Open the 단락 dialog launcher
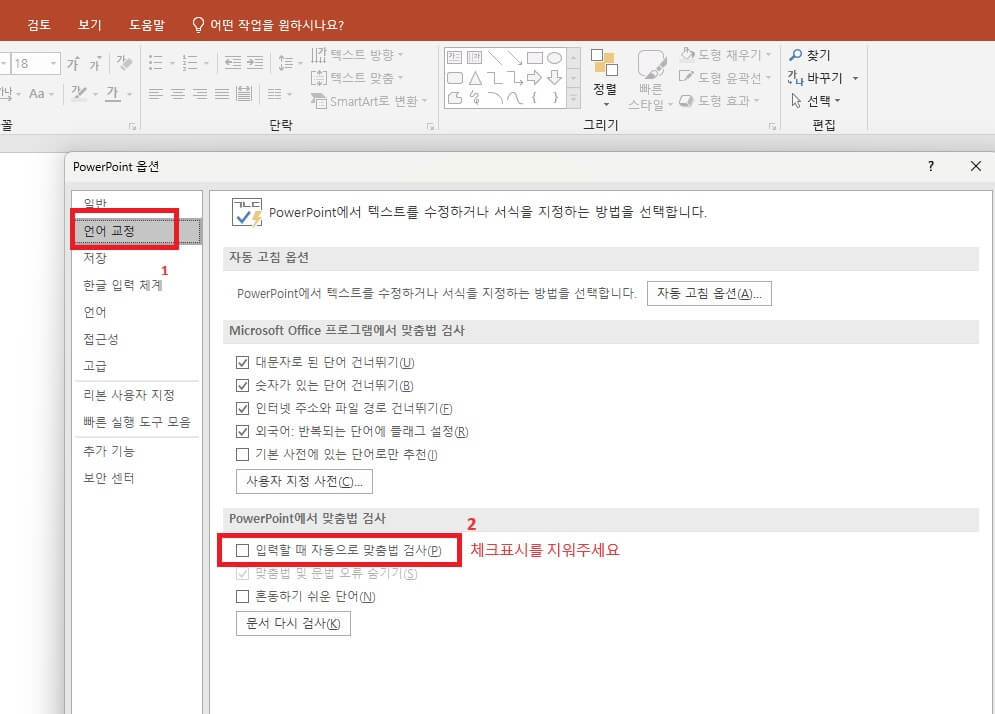Image resolution: width=995 pixels, height=714 pixels. [x=430, y=126]
